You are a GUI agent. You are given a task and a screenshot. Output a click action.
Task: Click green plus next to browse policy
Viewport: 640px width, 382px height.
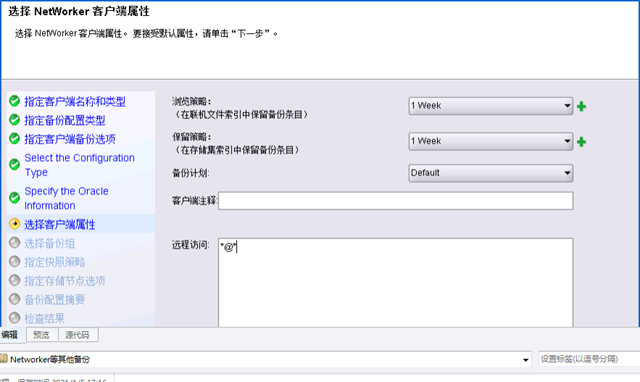(x=581, y=107)
